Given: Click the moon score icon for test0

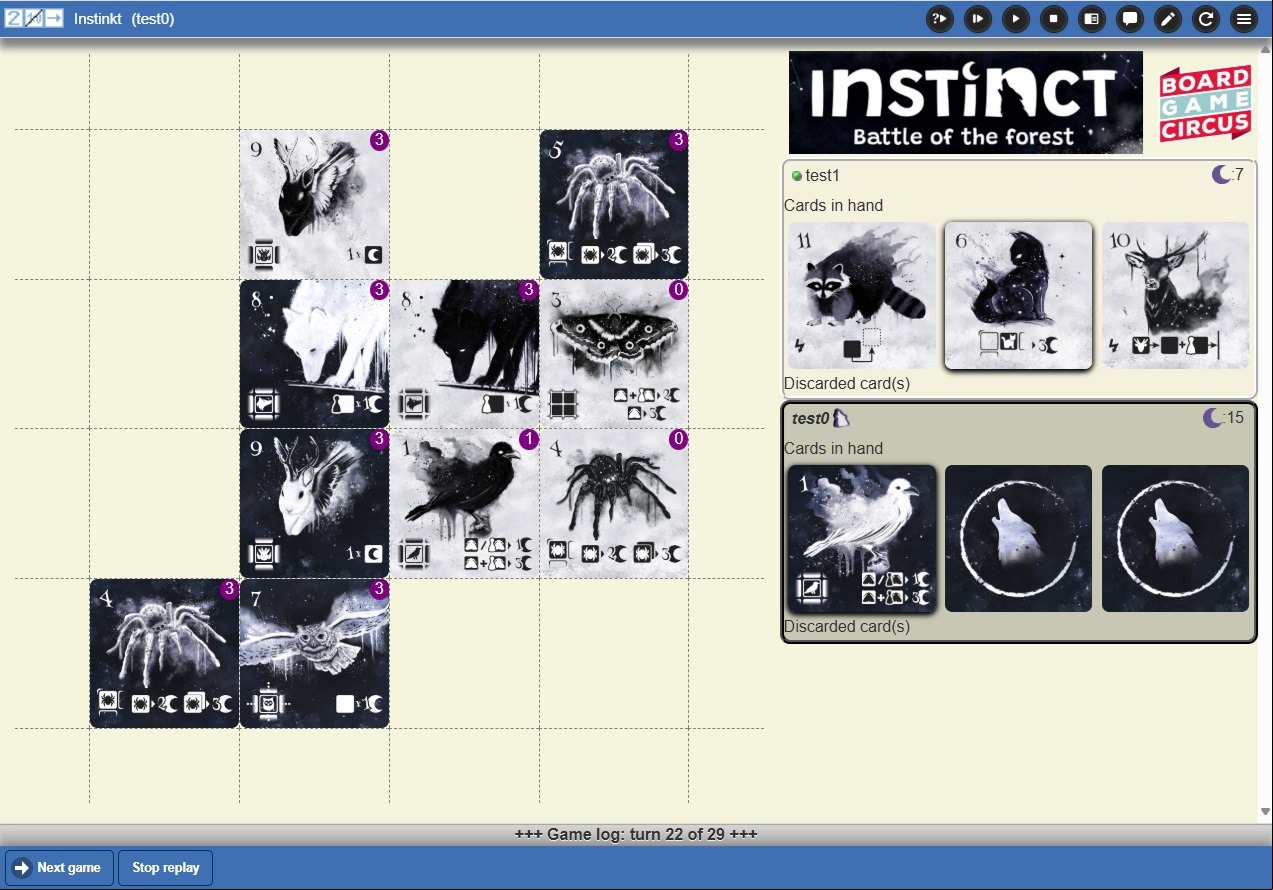Looking at the screenshot, I should 1214,418.
